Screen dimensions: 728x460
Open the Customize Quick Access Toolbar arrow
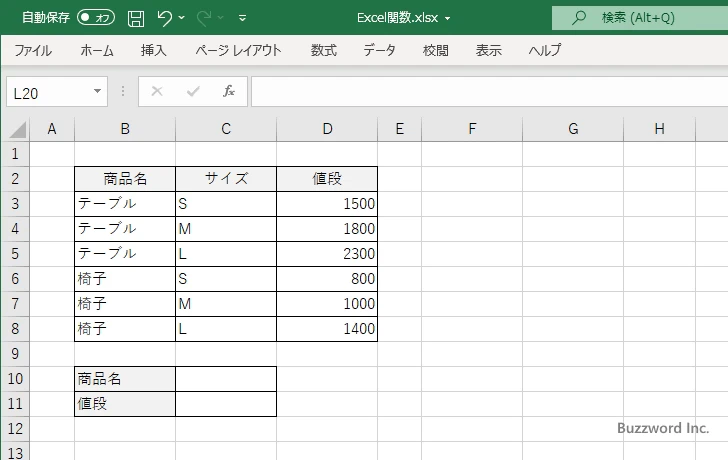[x=242, y=18]
